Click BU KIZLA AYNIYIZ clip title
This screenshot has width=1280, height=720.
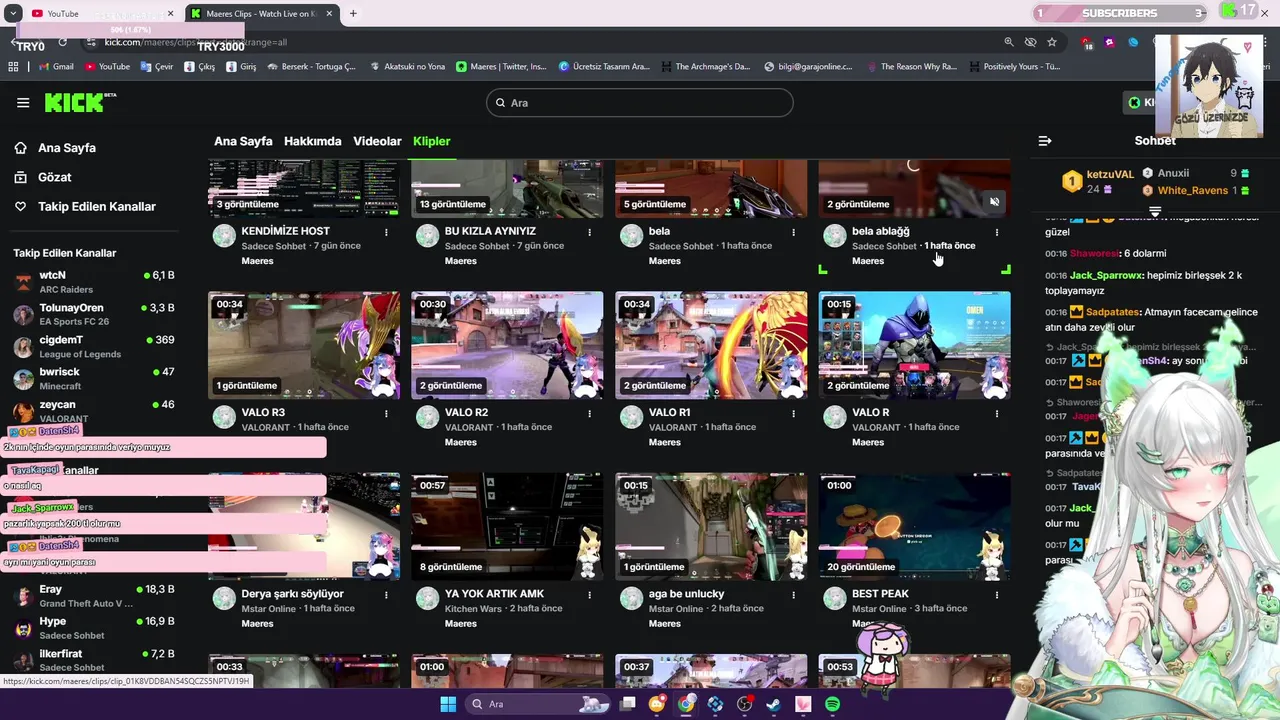490,231
